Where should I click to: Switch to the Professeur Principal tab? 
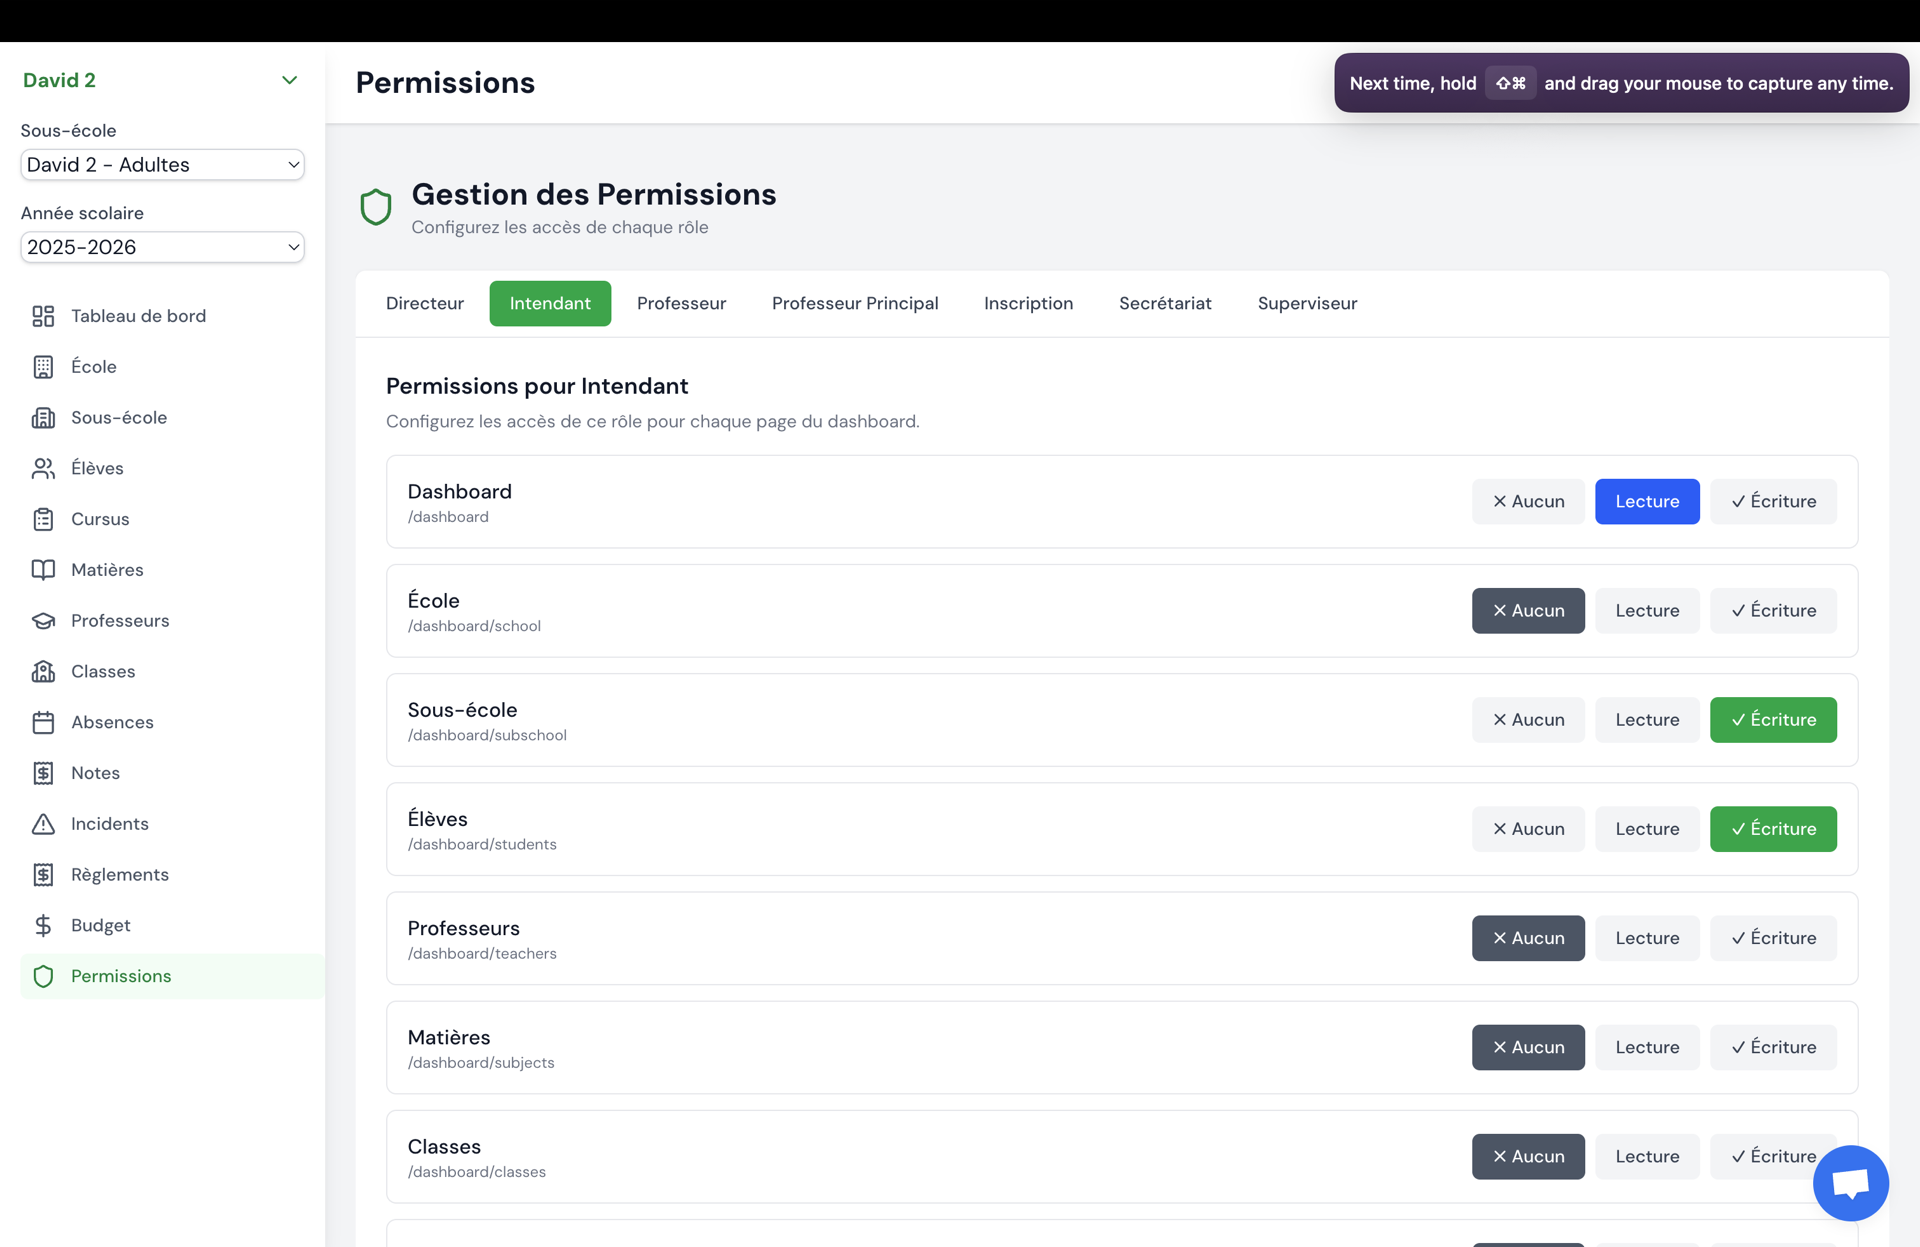[855, 304]
